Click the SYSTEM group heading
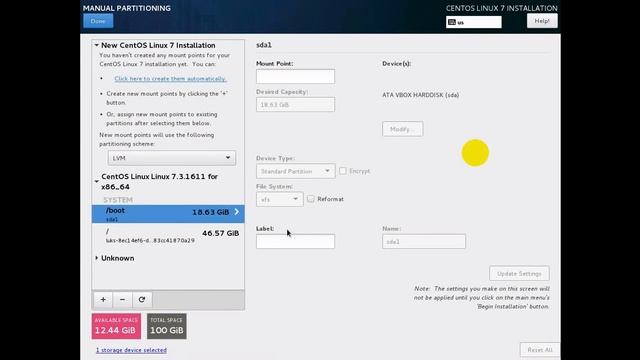The width and height of the screenshot is (640, 360). point(118,200)
